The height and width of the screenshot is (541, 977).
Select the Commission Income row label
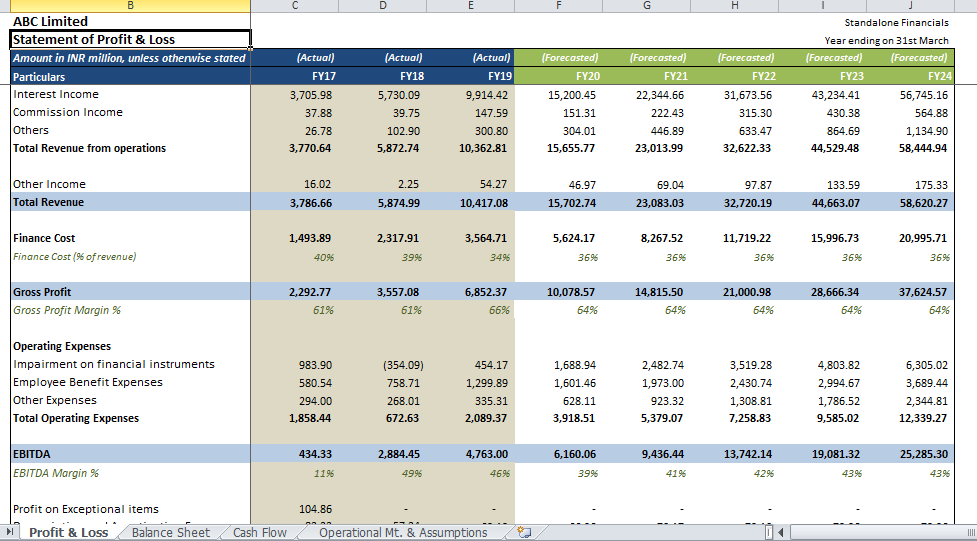[68, 112]
